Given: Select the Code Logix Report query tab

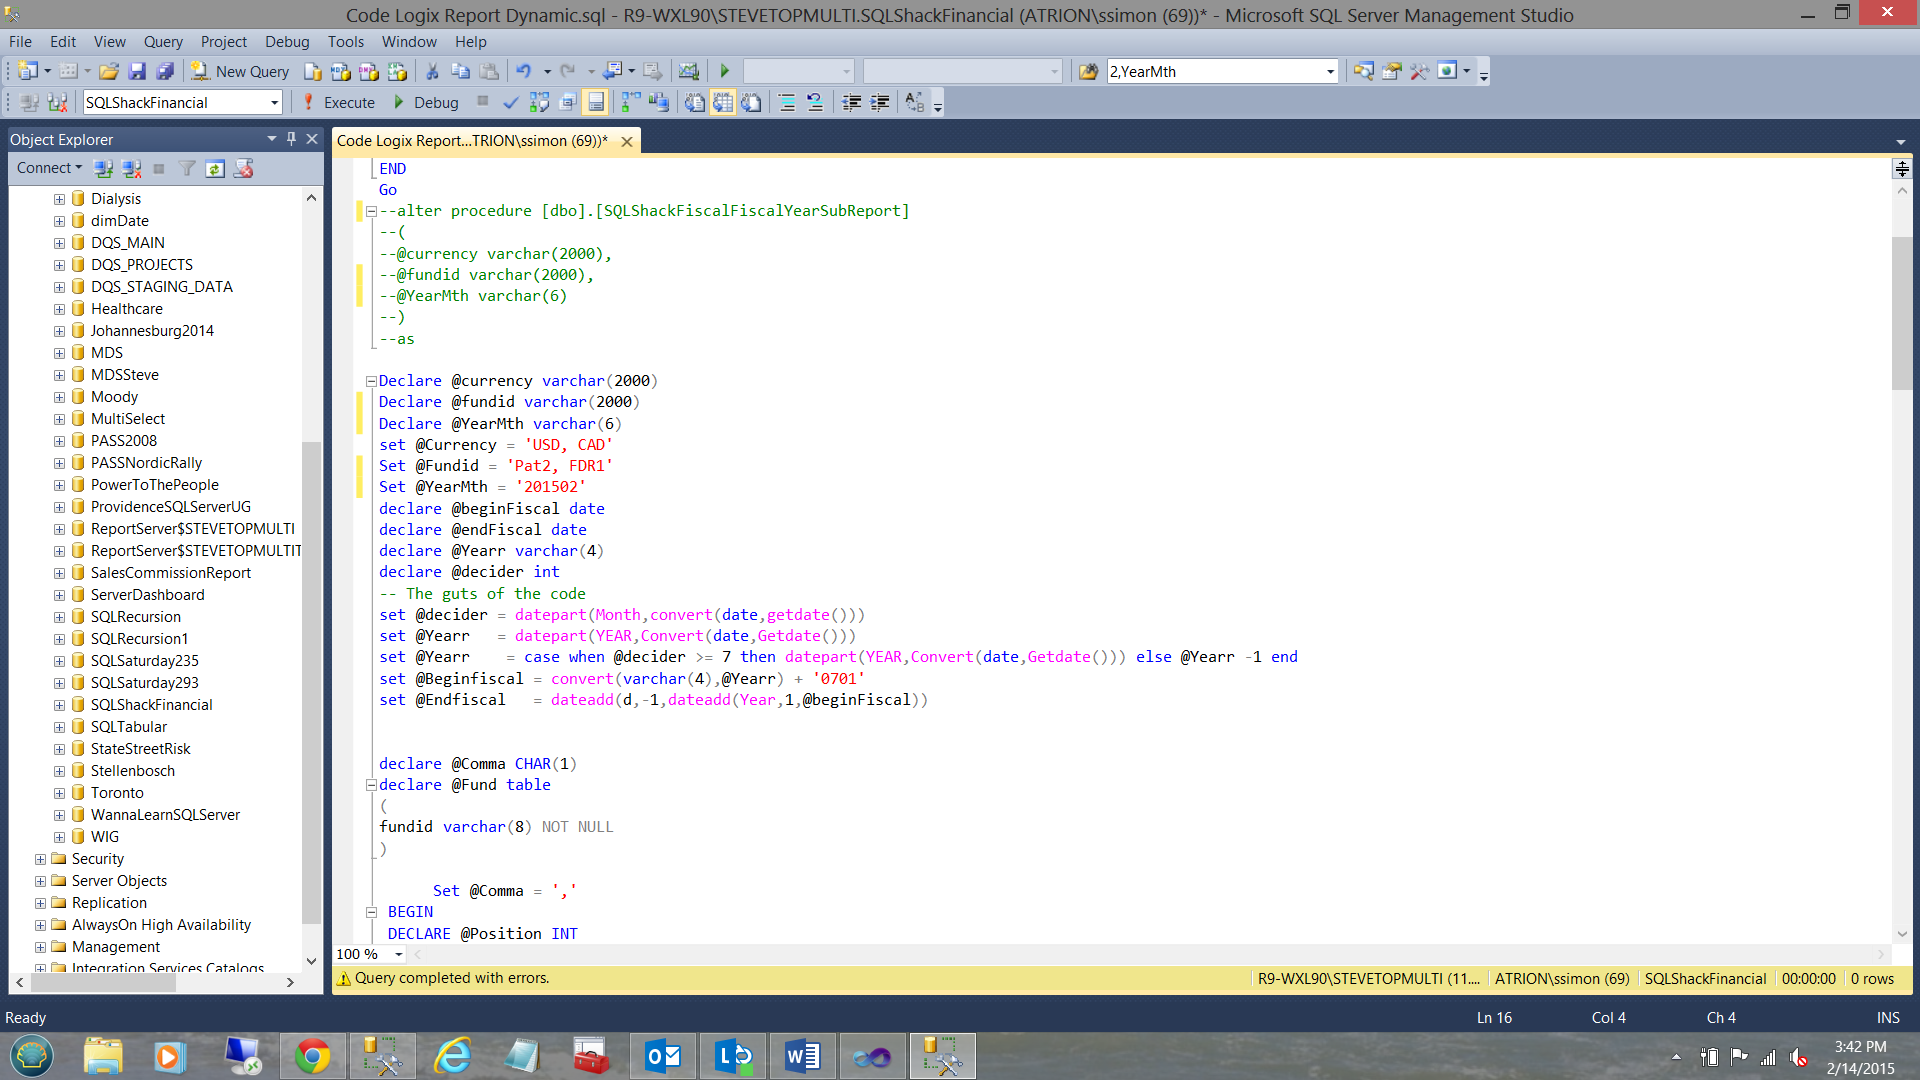Looking at the screenshot, I should click(x=472, y=141).
